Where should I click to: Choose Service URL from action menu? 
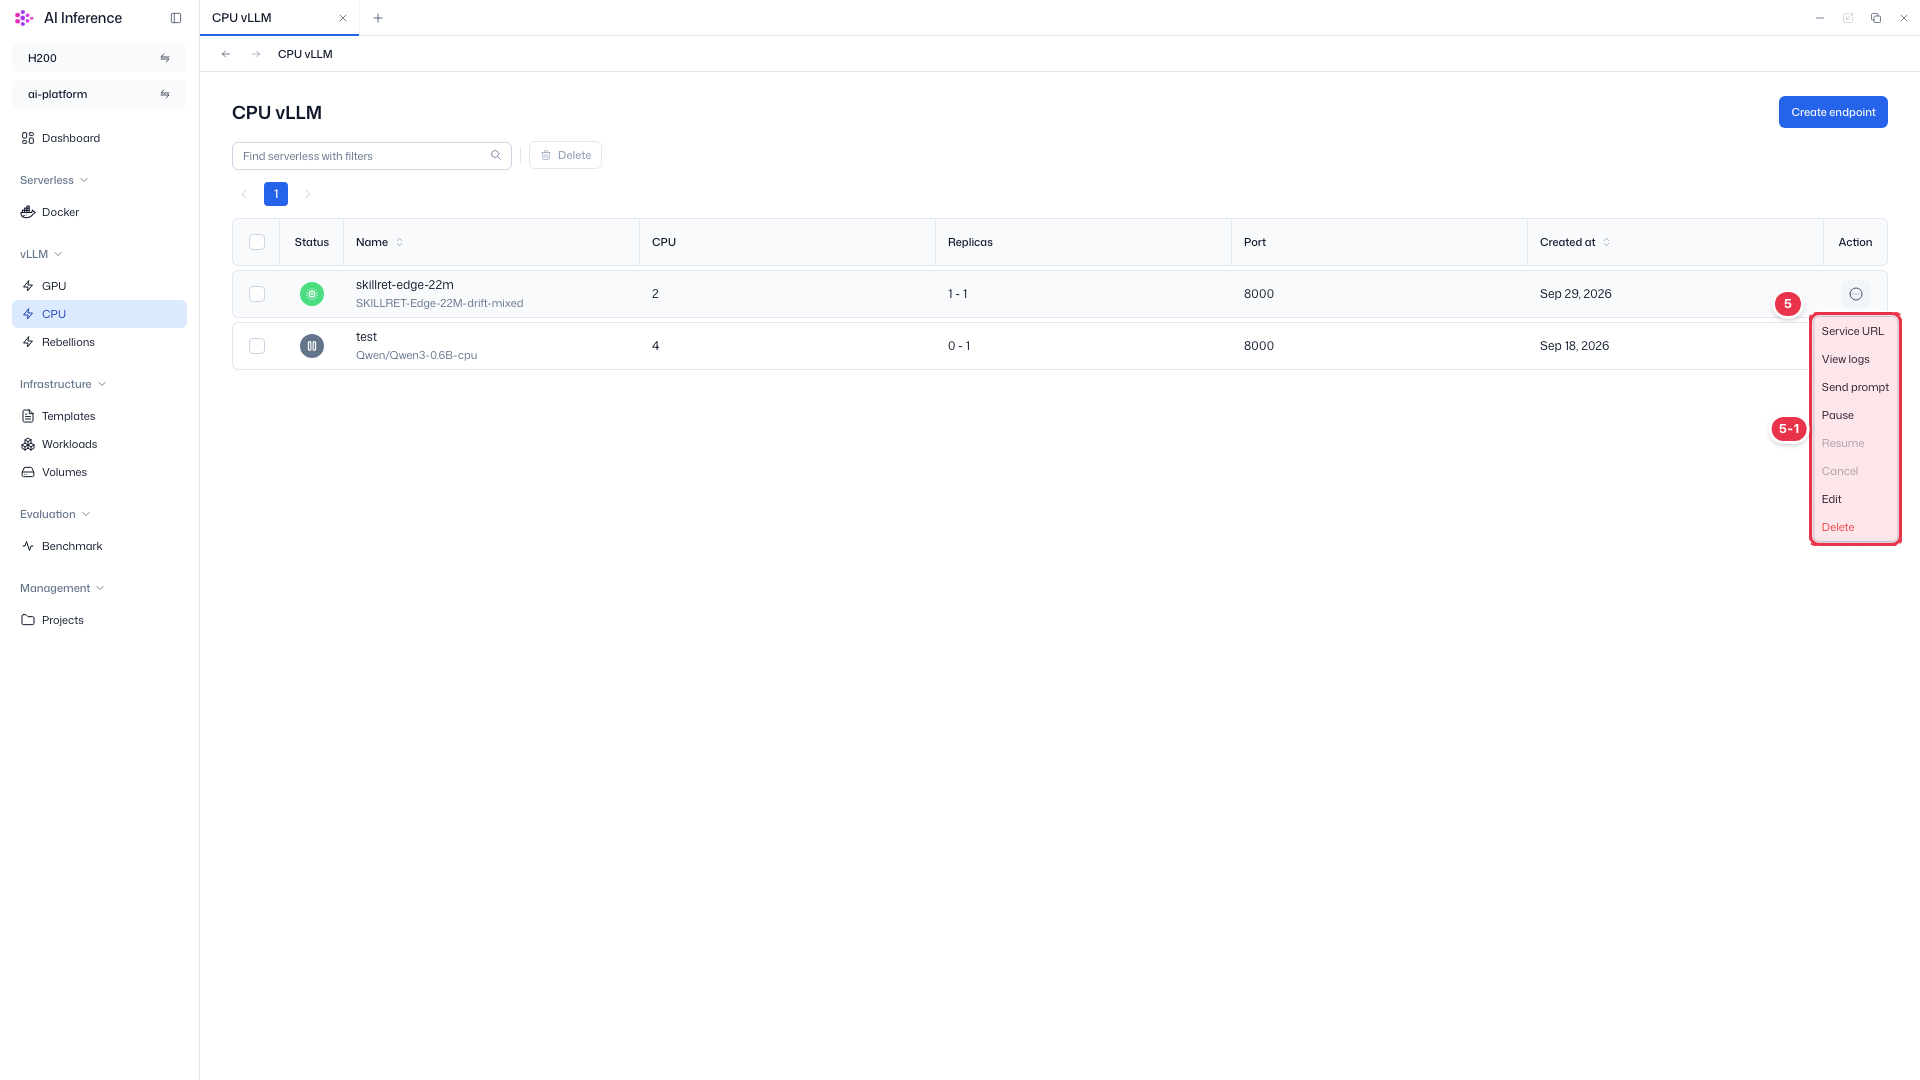tap(1855, 331)
